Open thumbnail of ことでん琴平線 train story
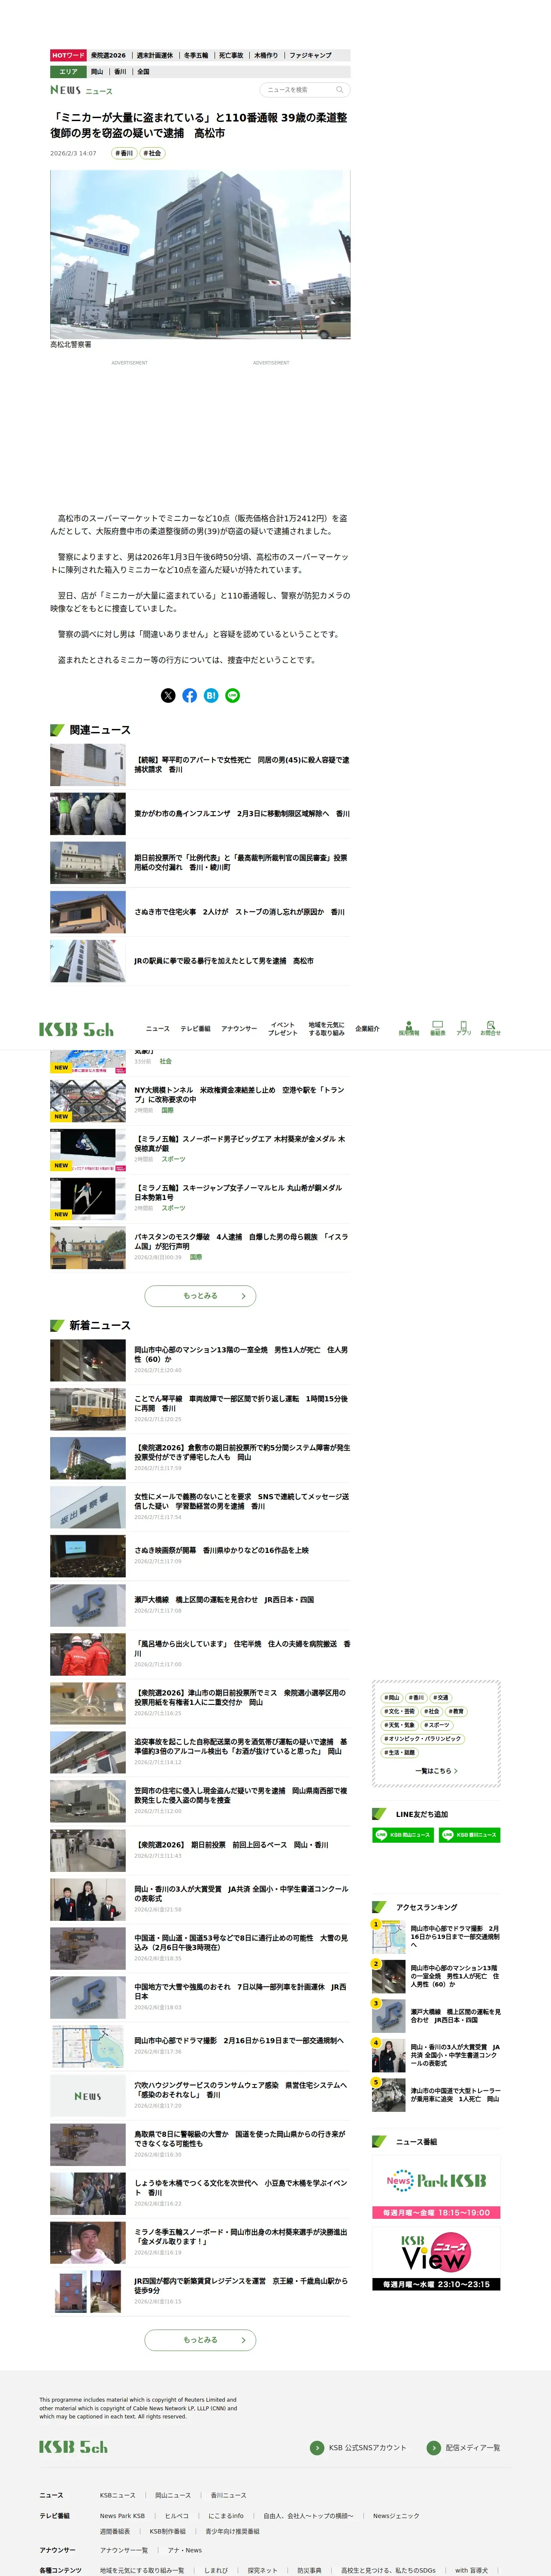Screen dimensions: 551x2576 pyautogui.click(x=88, y=1409)
